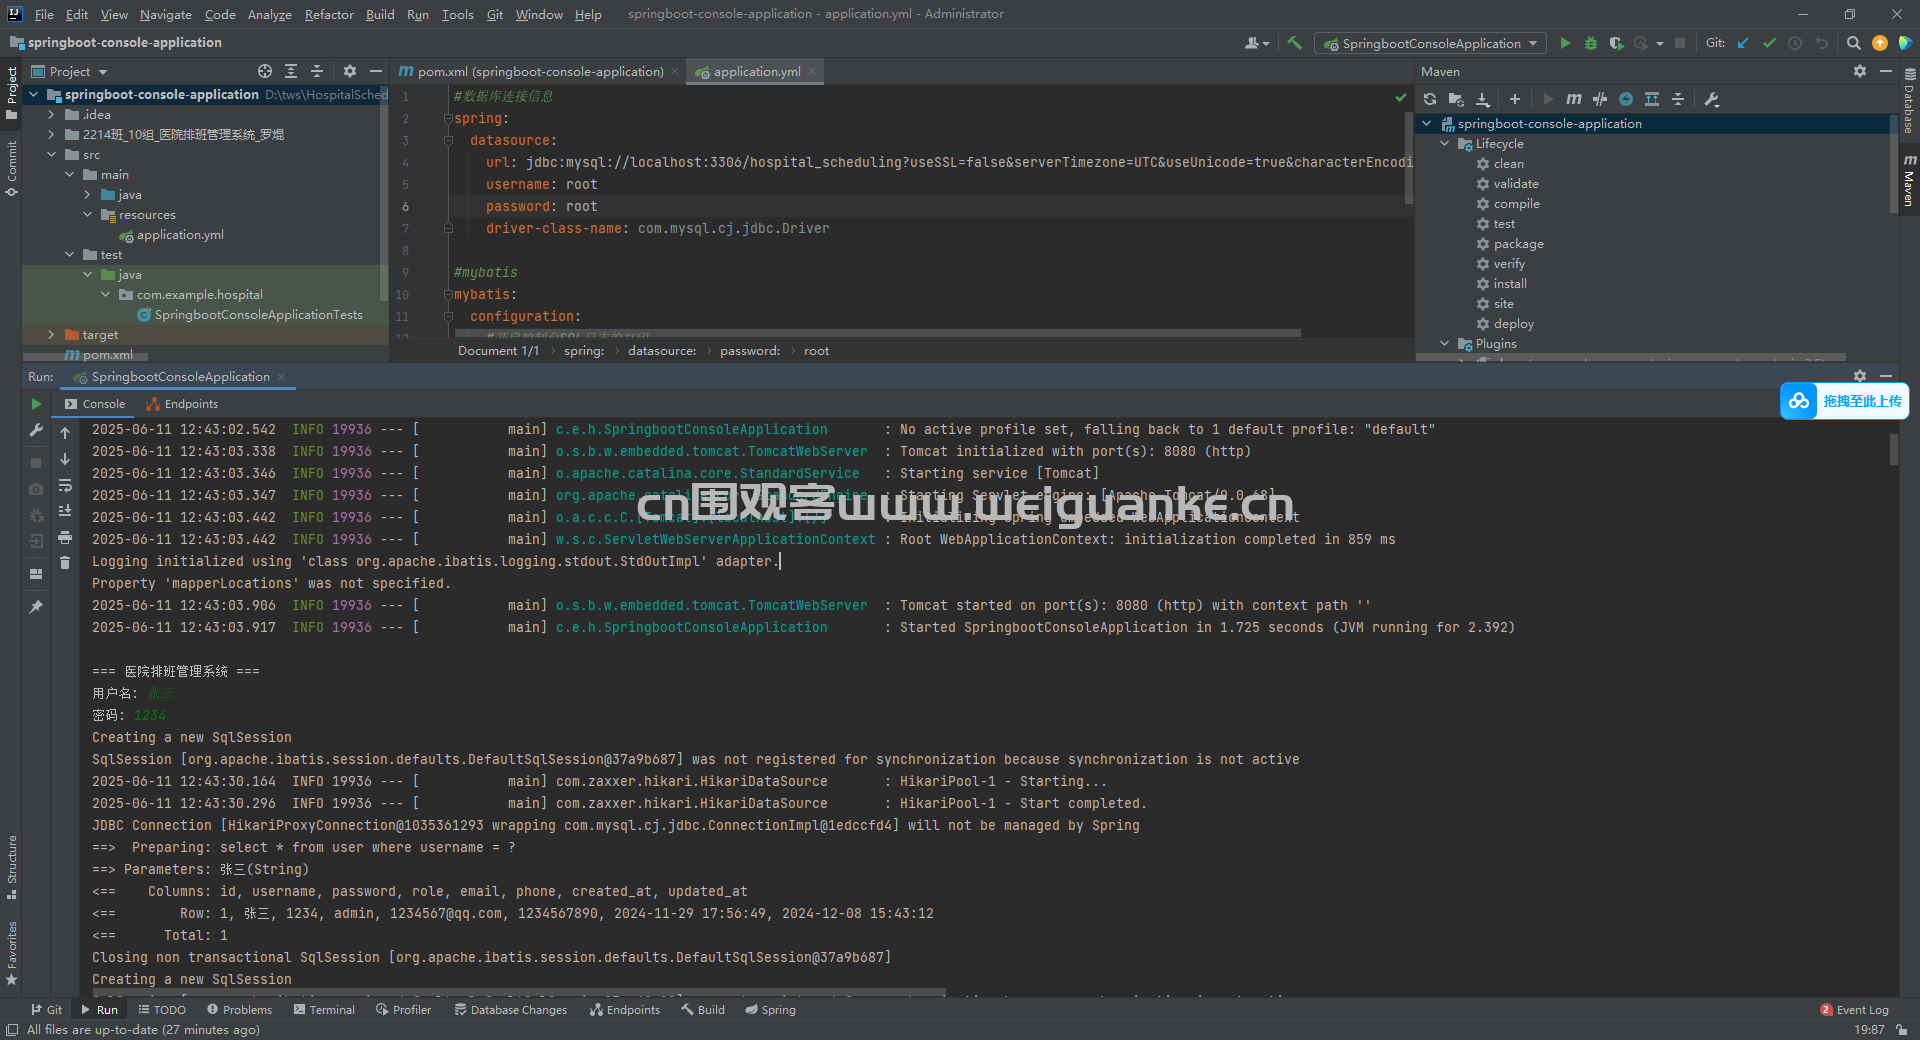Click the Build Project hammer icon
This screenshot has width=1920, height=1040.
[x=1294, y=43]
